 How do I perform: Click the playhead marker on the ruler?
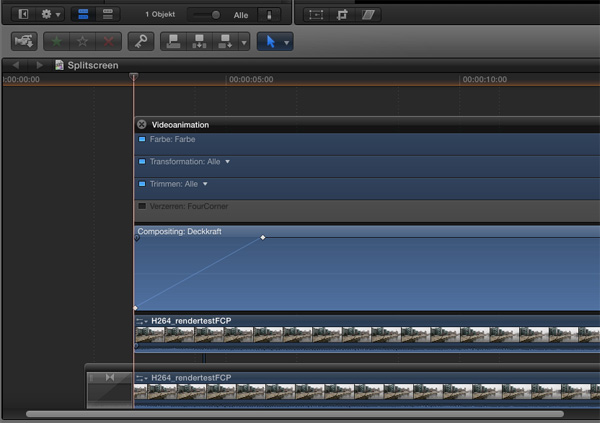tap(133, 77)
